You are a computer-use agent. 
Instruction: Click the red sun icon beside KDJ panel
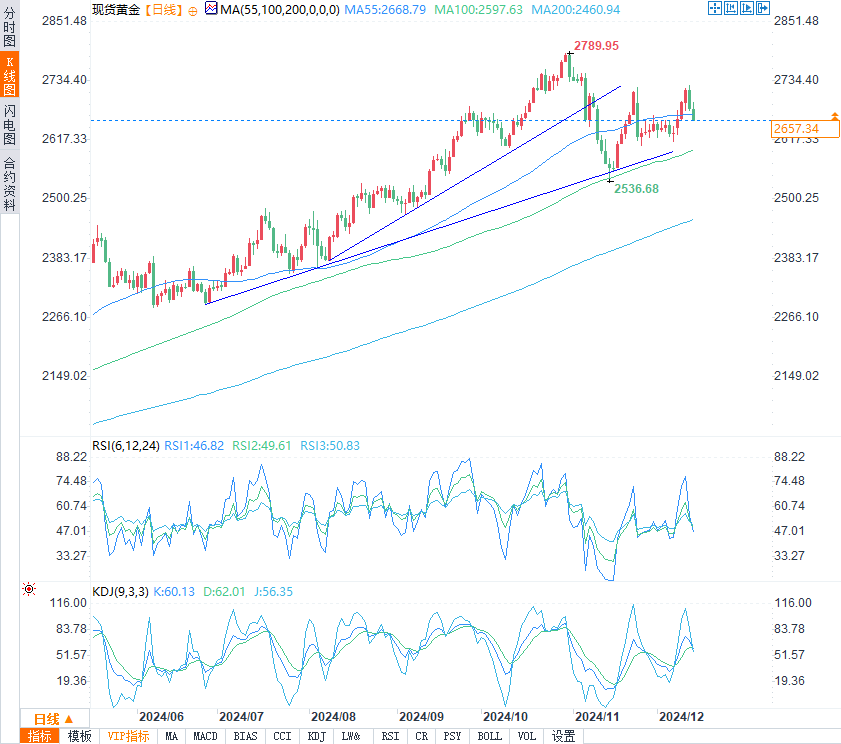pos(29,589)
